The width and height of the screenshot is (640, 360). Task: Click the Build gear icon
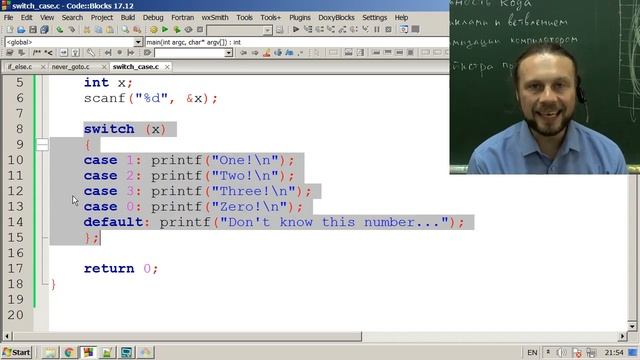click(153, 29)
